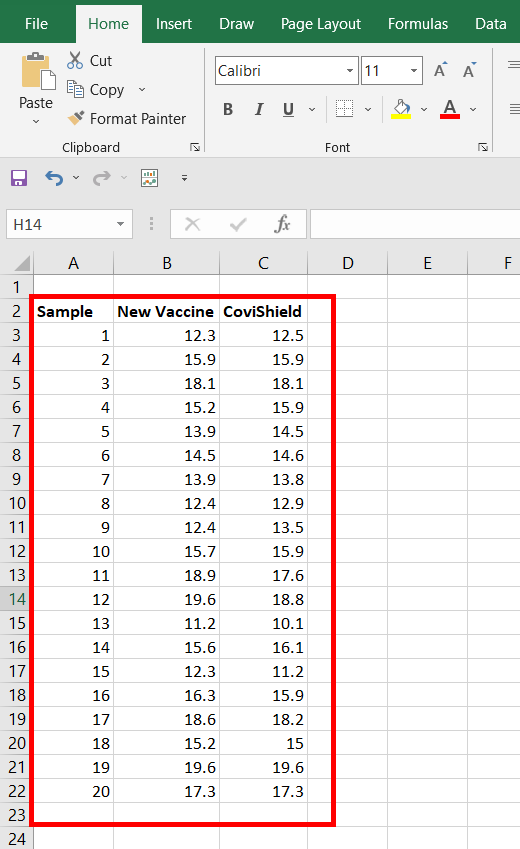The width and height of the screenshot is (520, 849).
Task: Apply the red font color
Action: (x=450, y=109)
